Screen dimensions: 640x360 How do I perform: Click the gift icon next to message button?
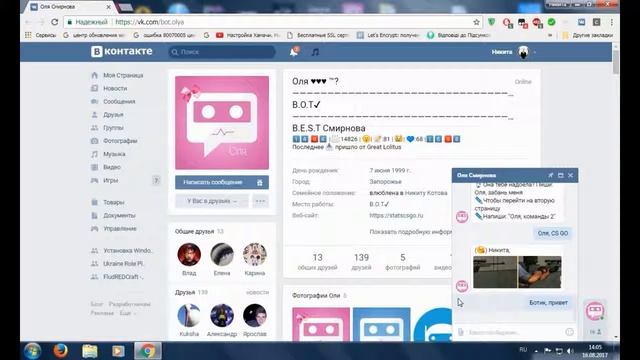click(x=260, y=182)
